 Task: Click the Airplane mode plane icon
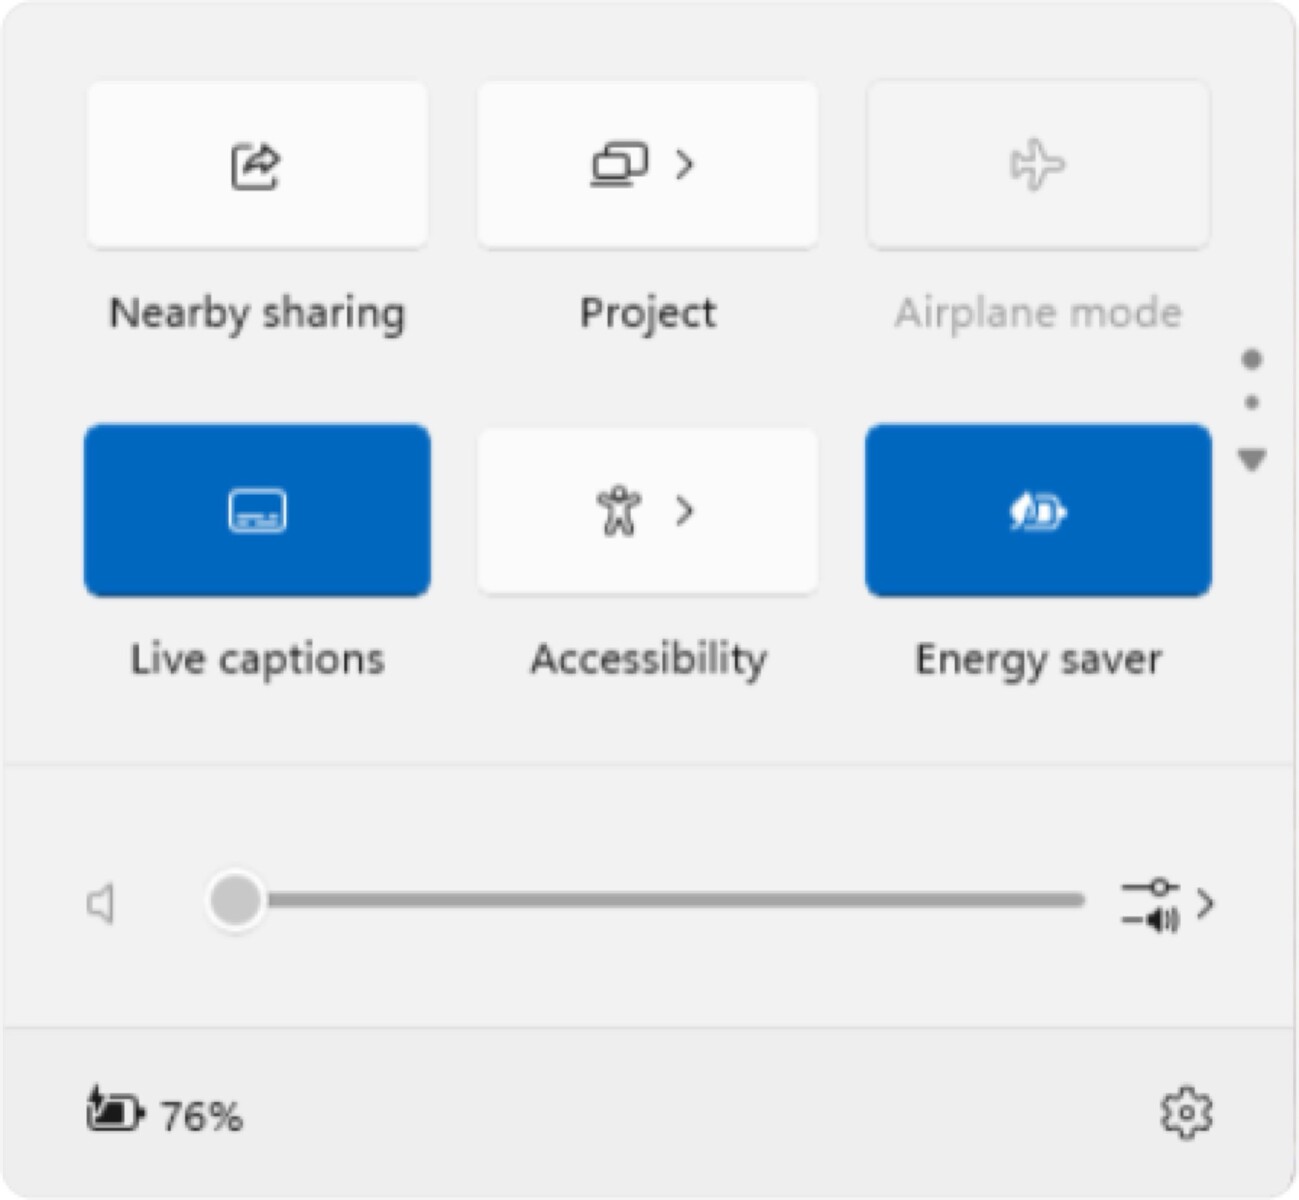1037,165
